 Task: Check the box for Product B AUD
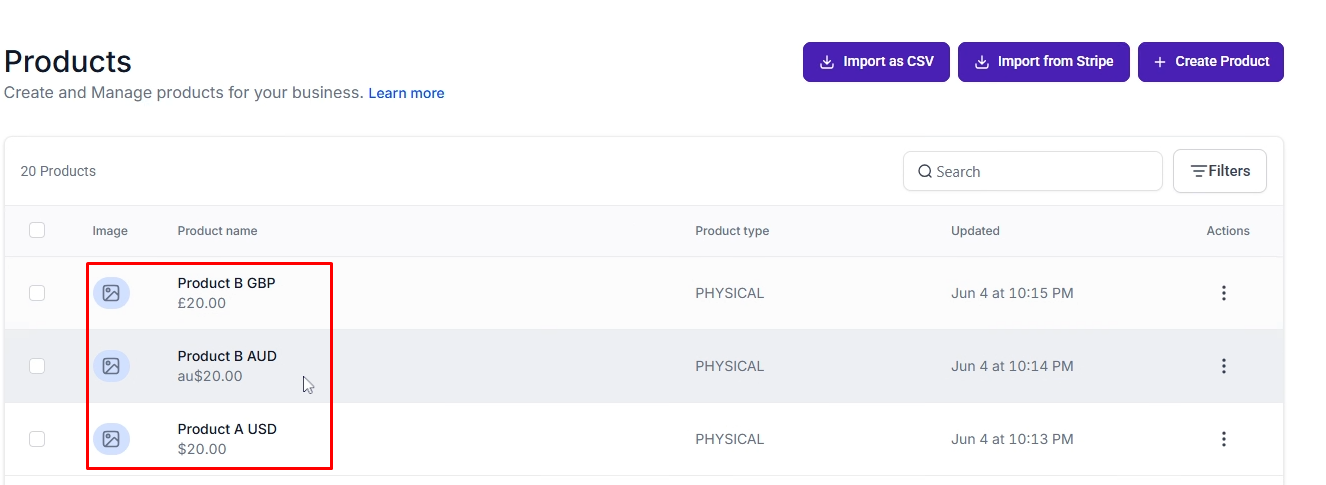(37, 366)
